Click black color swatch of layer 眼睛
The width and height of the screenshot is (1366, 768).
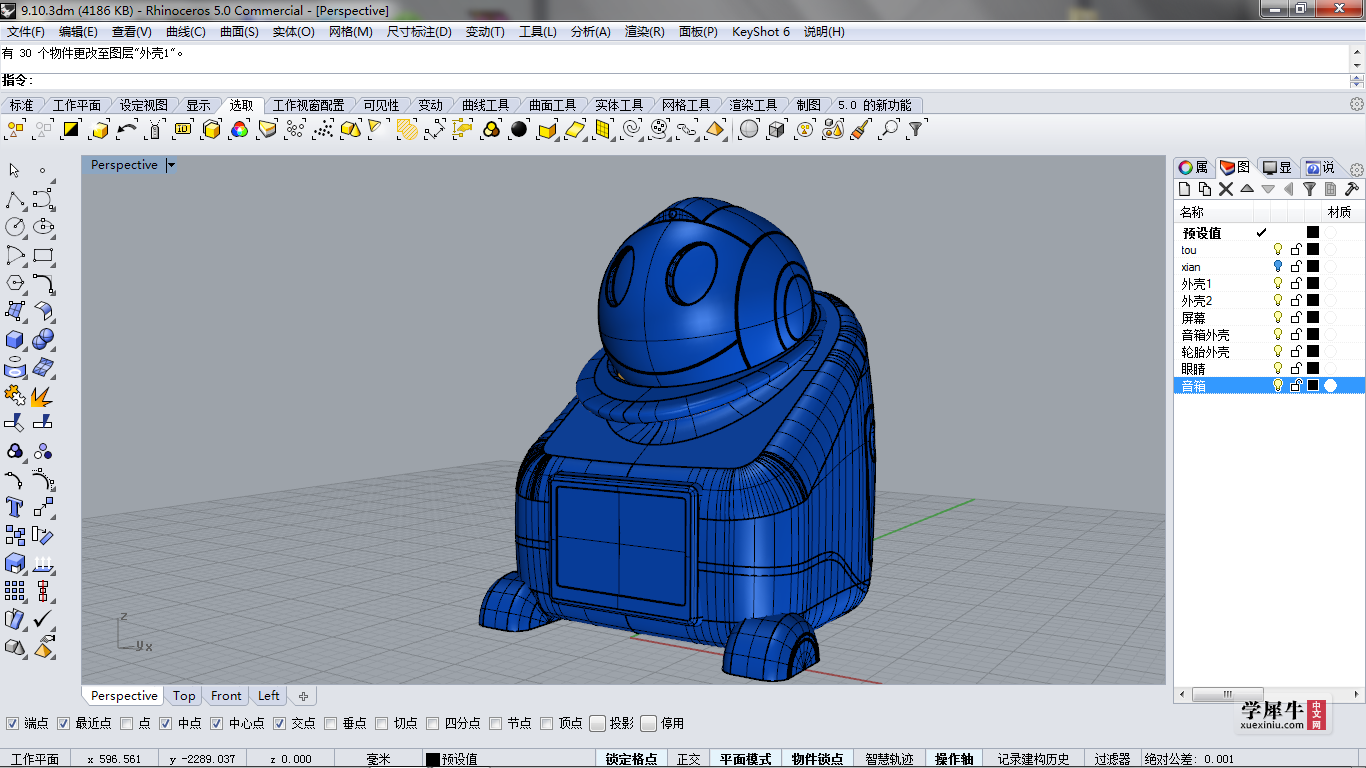click(1313, 369)
